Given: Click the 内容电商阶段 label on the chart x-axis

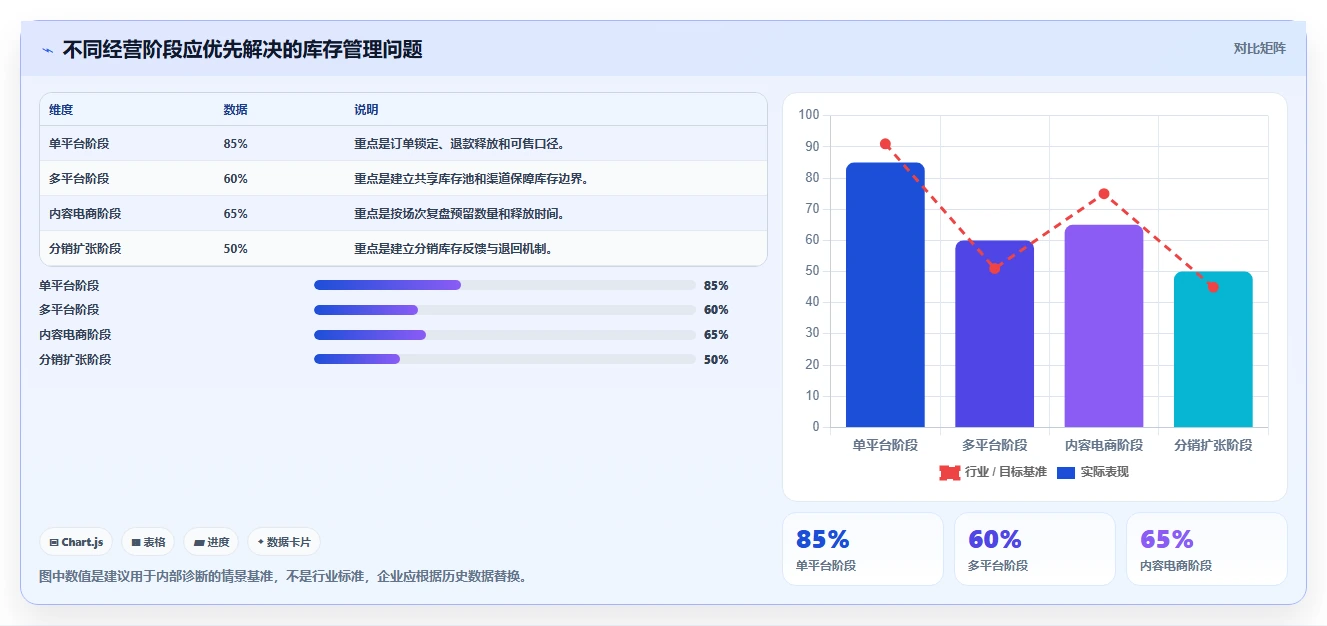Looking at the screenshot, I should pos(1104,445).
